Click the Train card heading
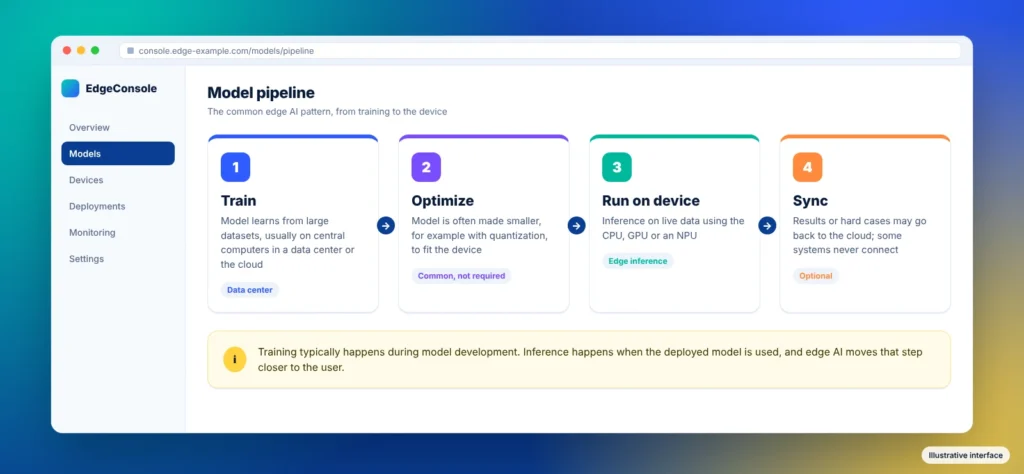1024x474 pixels. click(x=238, y=200)
